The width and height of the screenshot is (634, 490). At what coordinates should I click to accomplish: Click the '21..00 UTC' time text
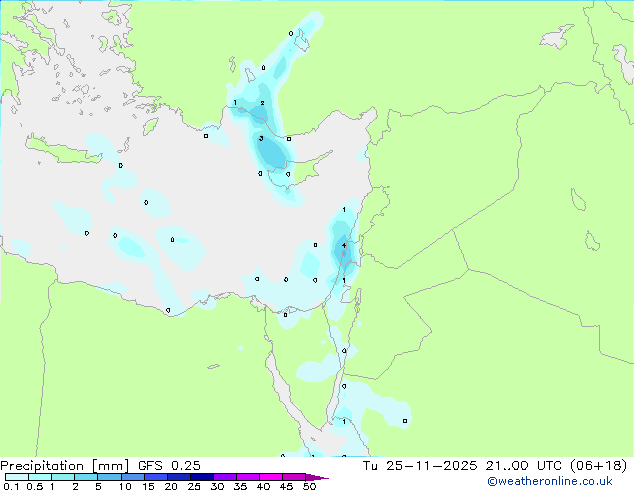pos(524,466)
